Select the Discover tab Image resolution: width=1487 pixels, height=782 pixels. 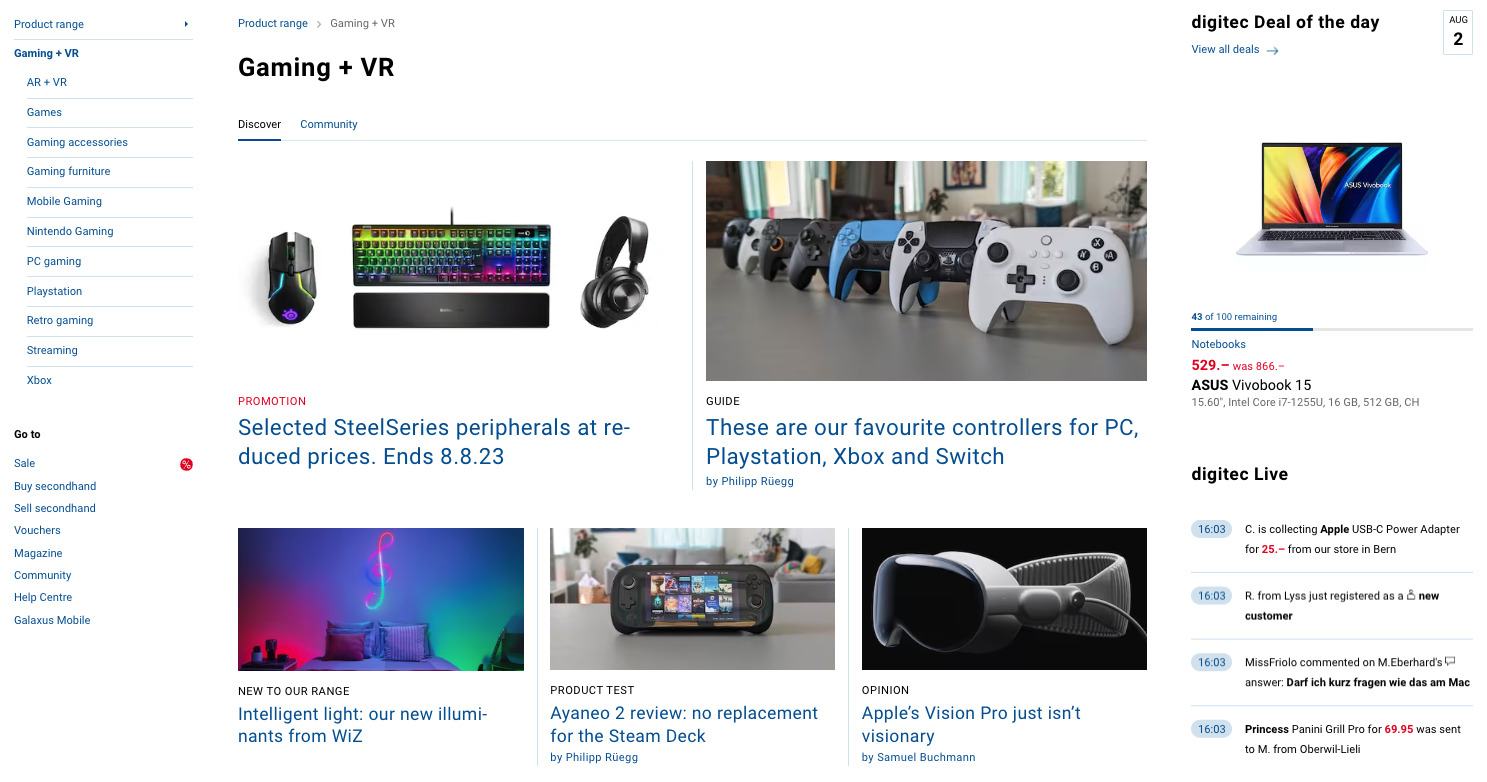pos(259,125)
